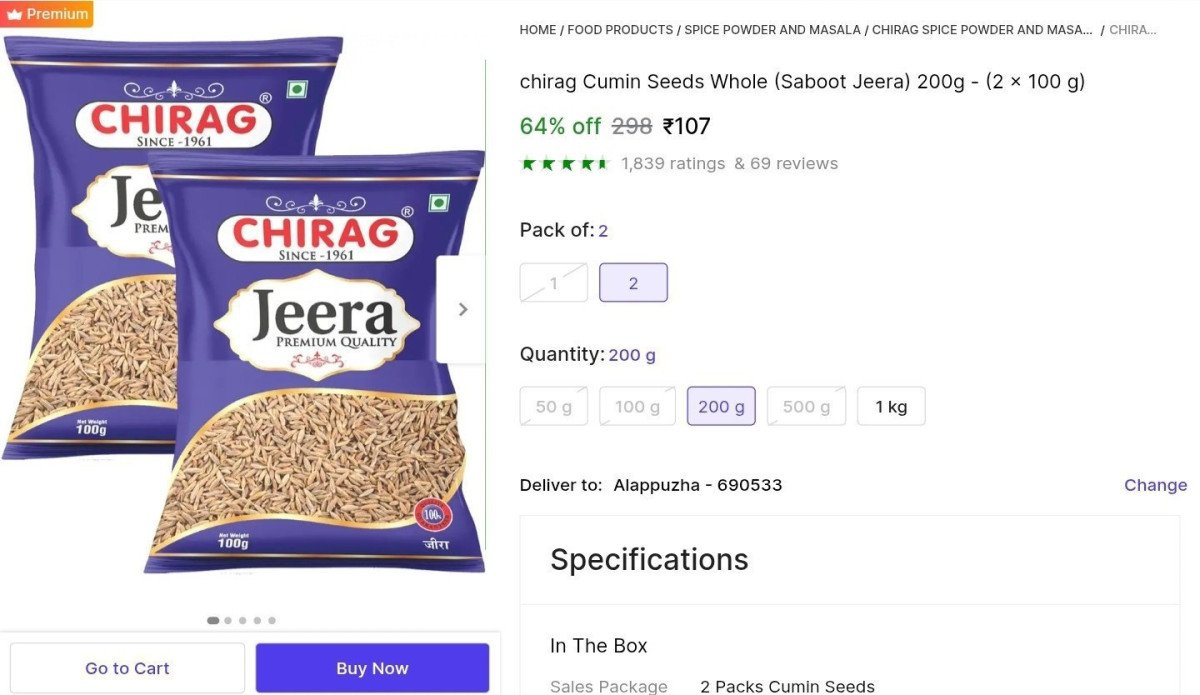Open Chirag Spice Powder breadcrumb link
1200x695 pixels.
pyautogui.click(x=982, y=30)
